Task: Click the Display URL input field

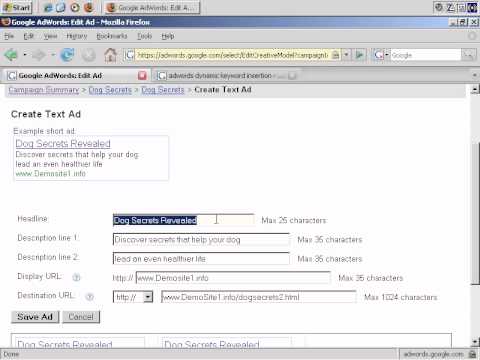Action: tap(233, 278)
